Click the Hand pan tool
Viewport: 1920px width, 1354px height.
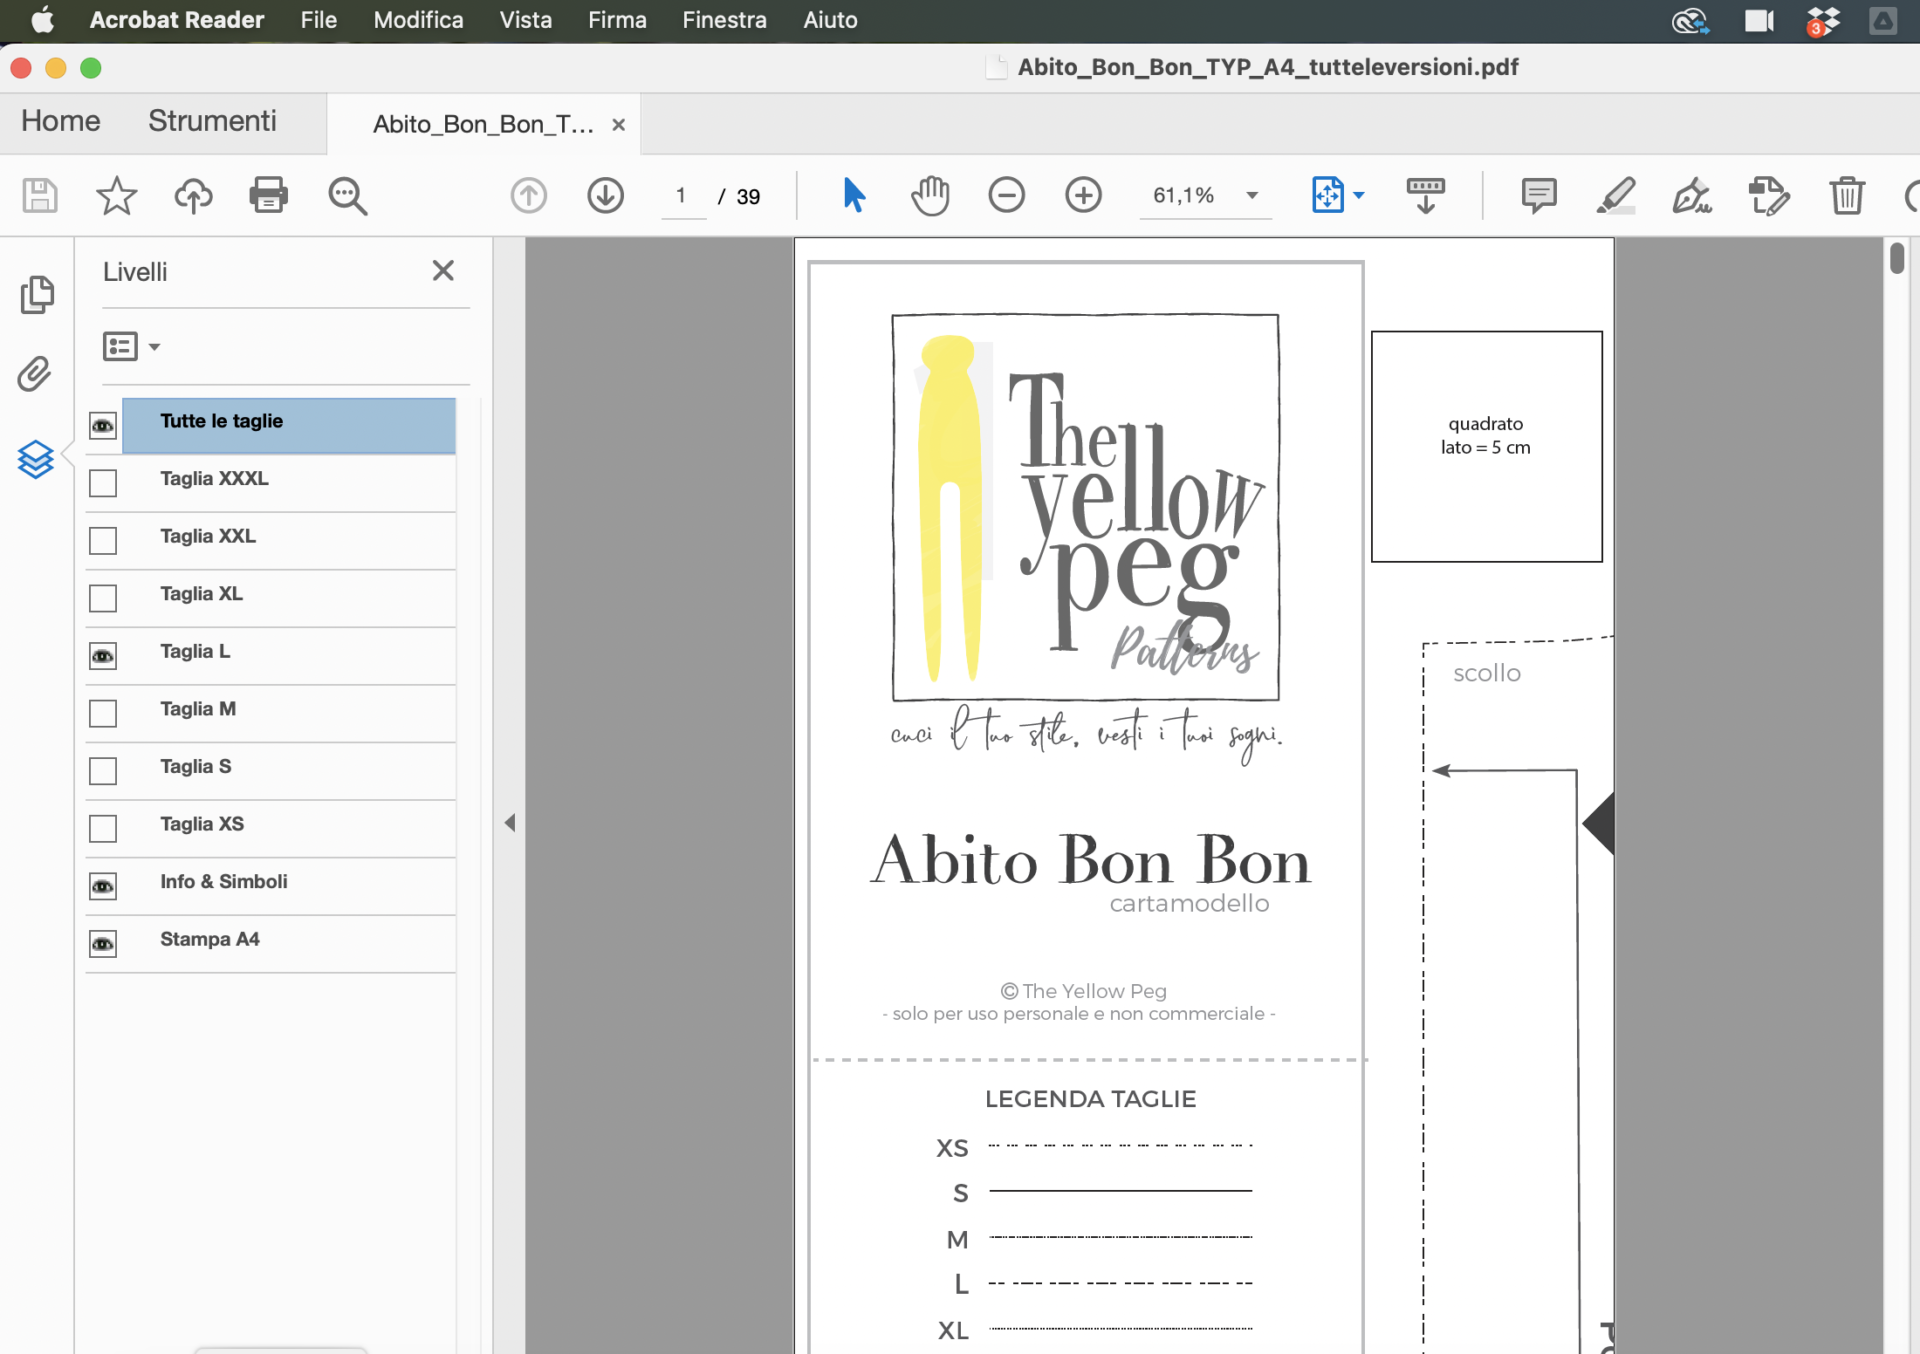929,195
